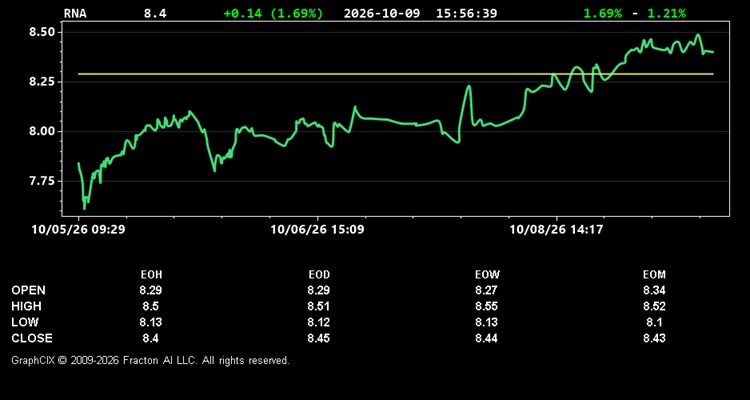The width and height of the screenshot is (750, 400).
Task: Click the EOW column header
Action: pyautogui.click(x=487, y=275)
